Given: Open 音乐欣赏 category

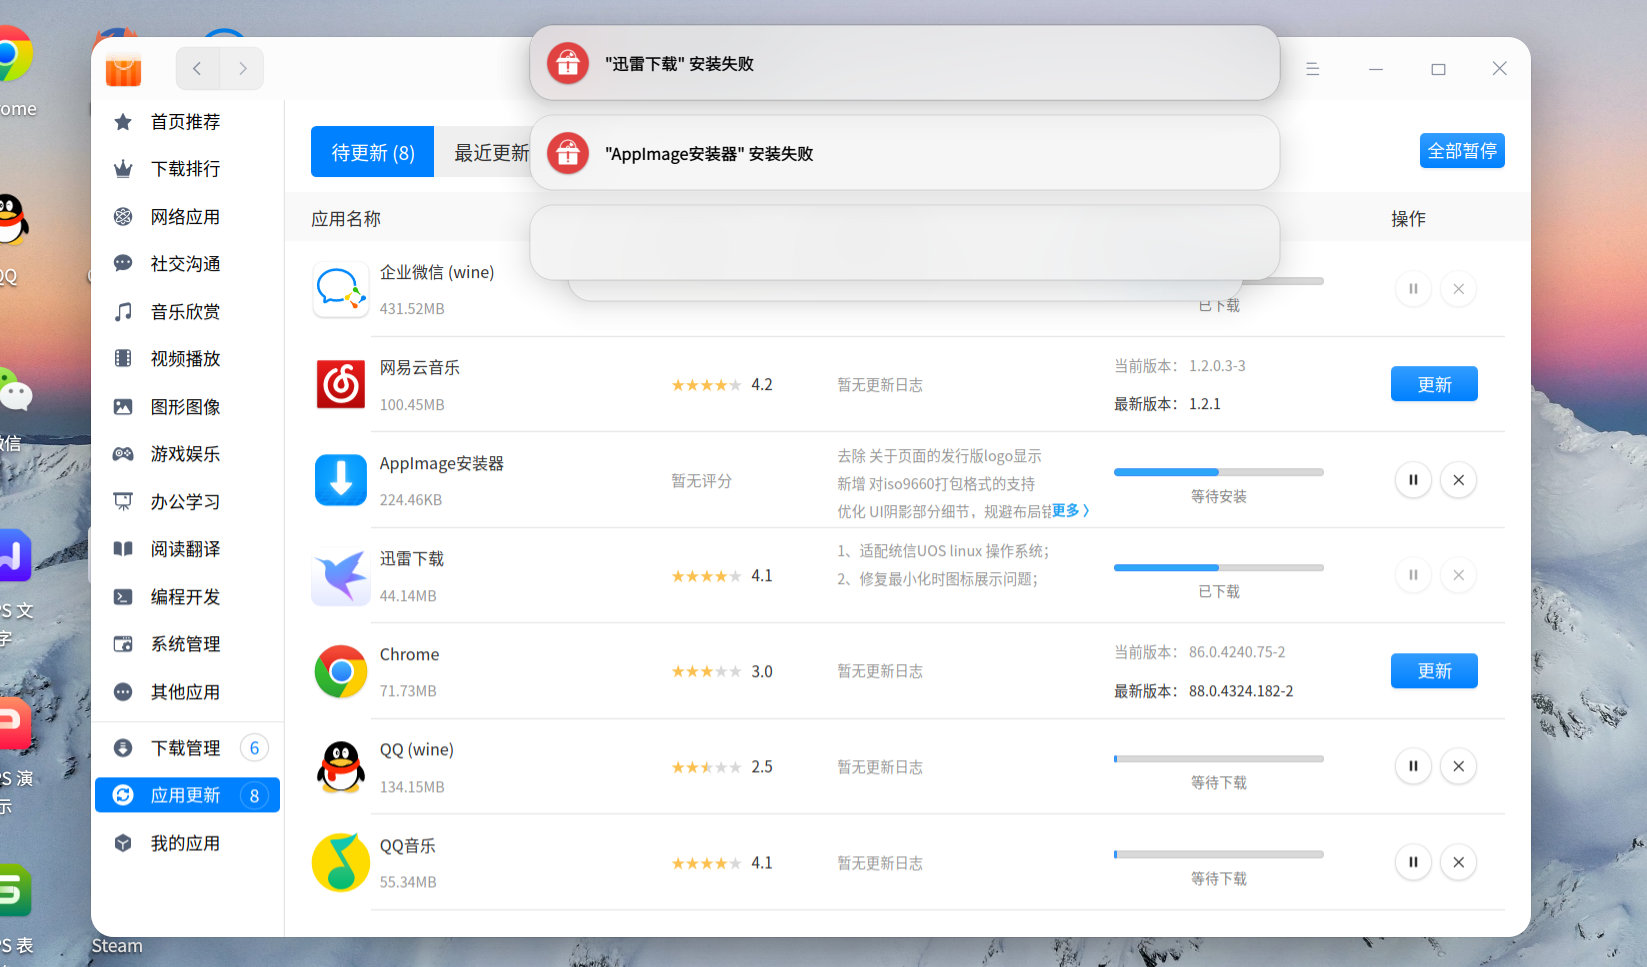Looking at the screenshot, I should [187, 312].
